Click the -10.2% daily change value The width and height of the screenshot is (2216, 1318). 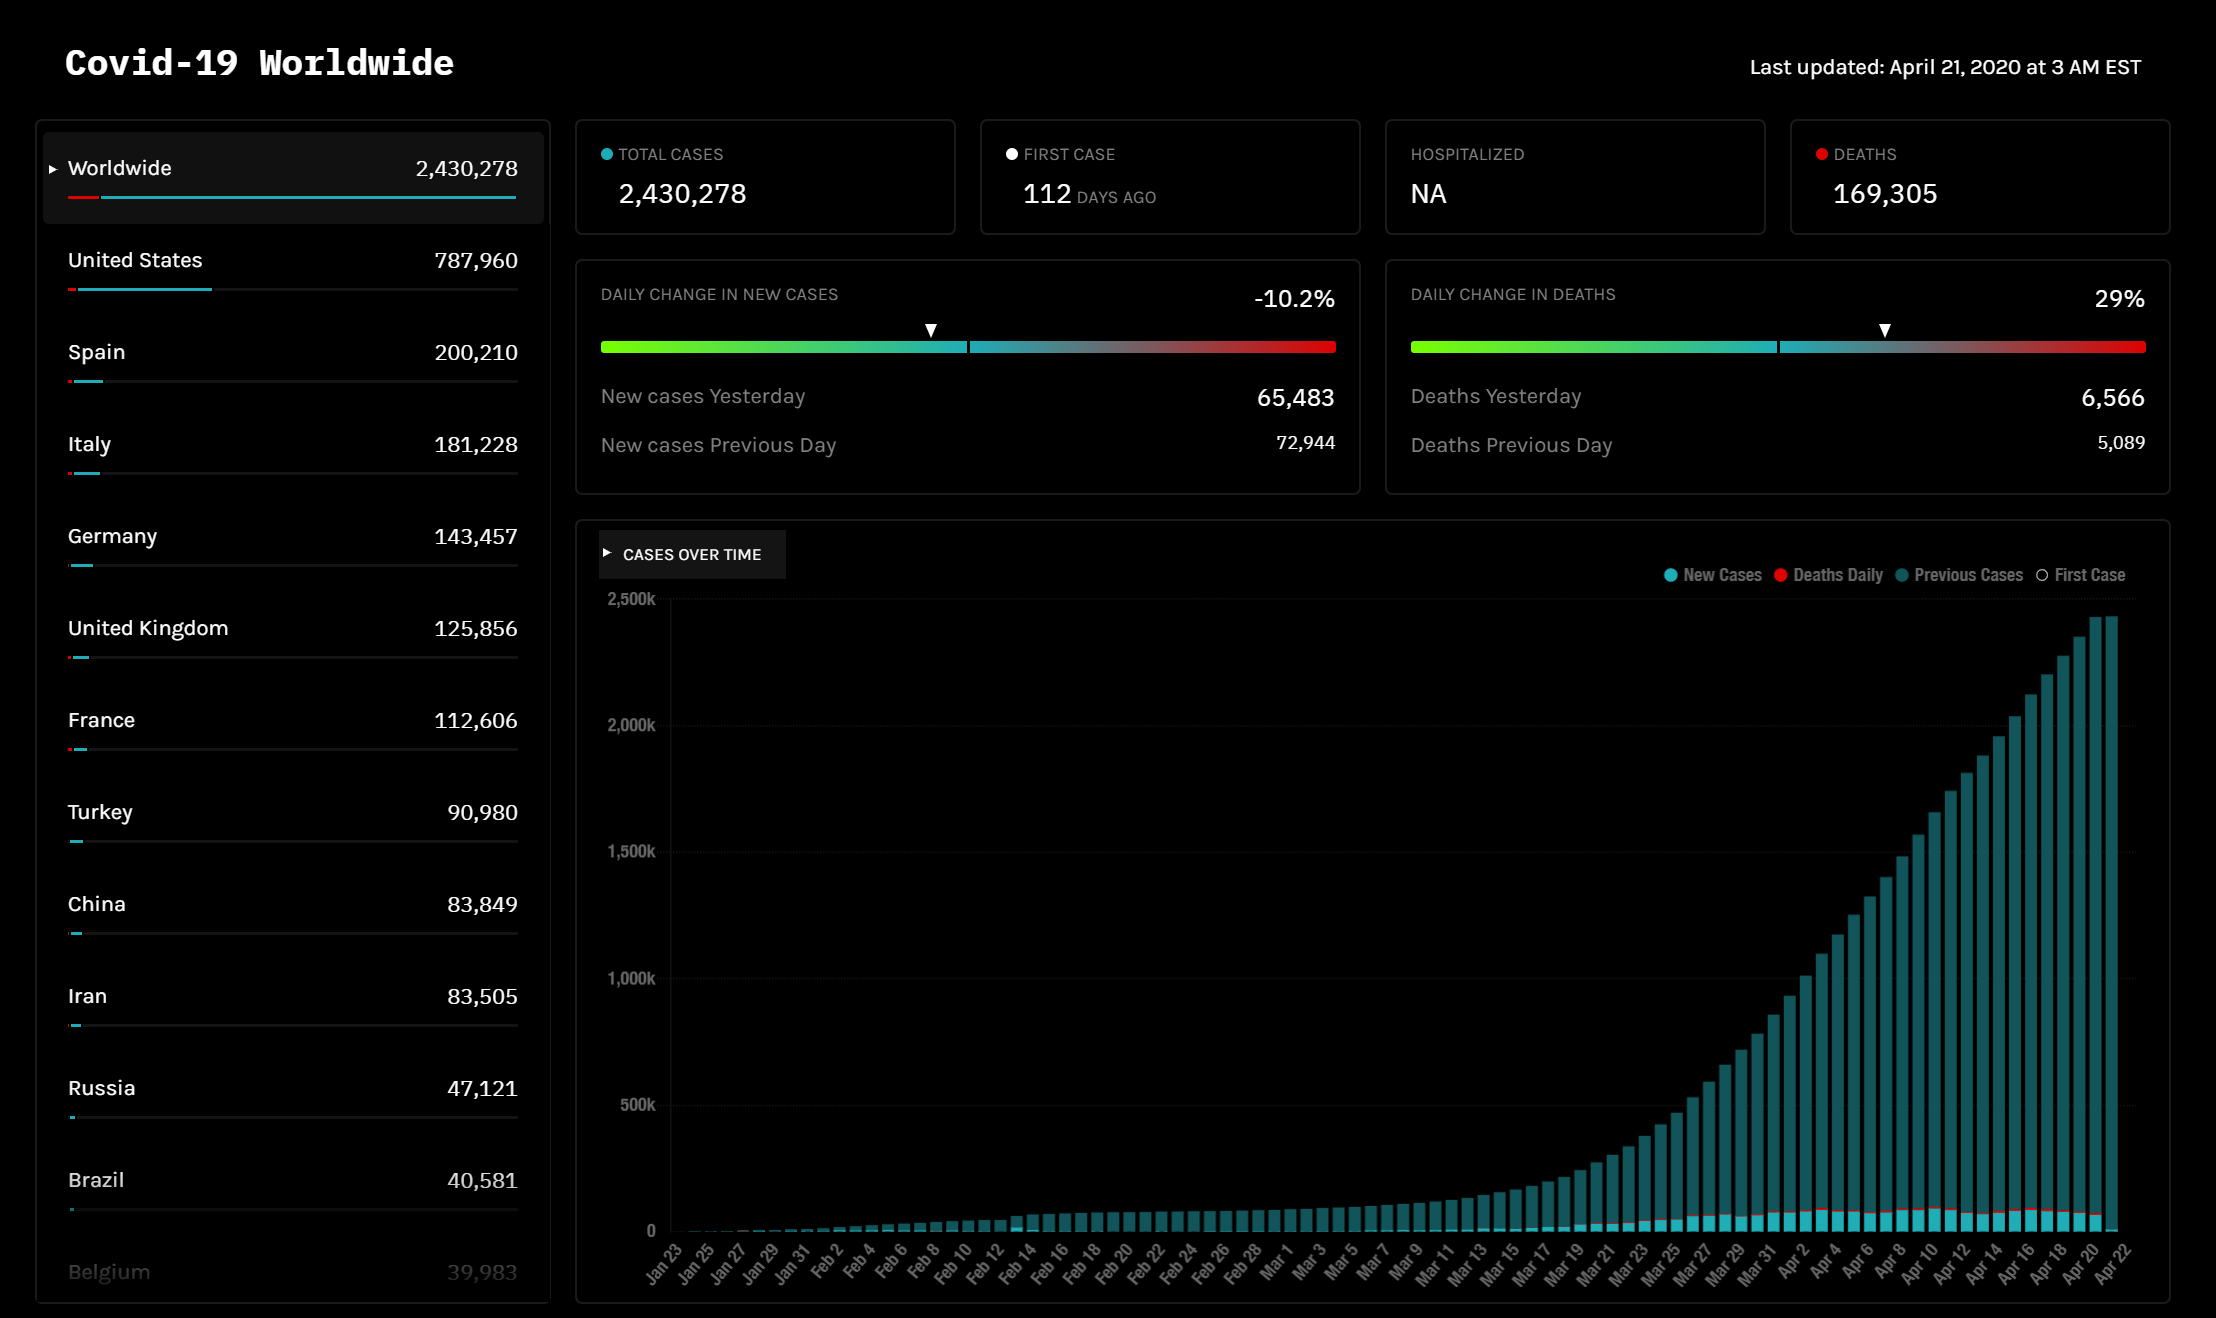(x=1294, y=298)
